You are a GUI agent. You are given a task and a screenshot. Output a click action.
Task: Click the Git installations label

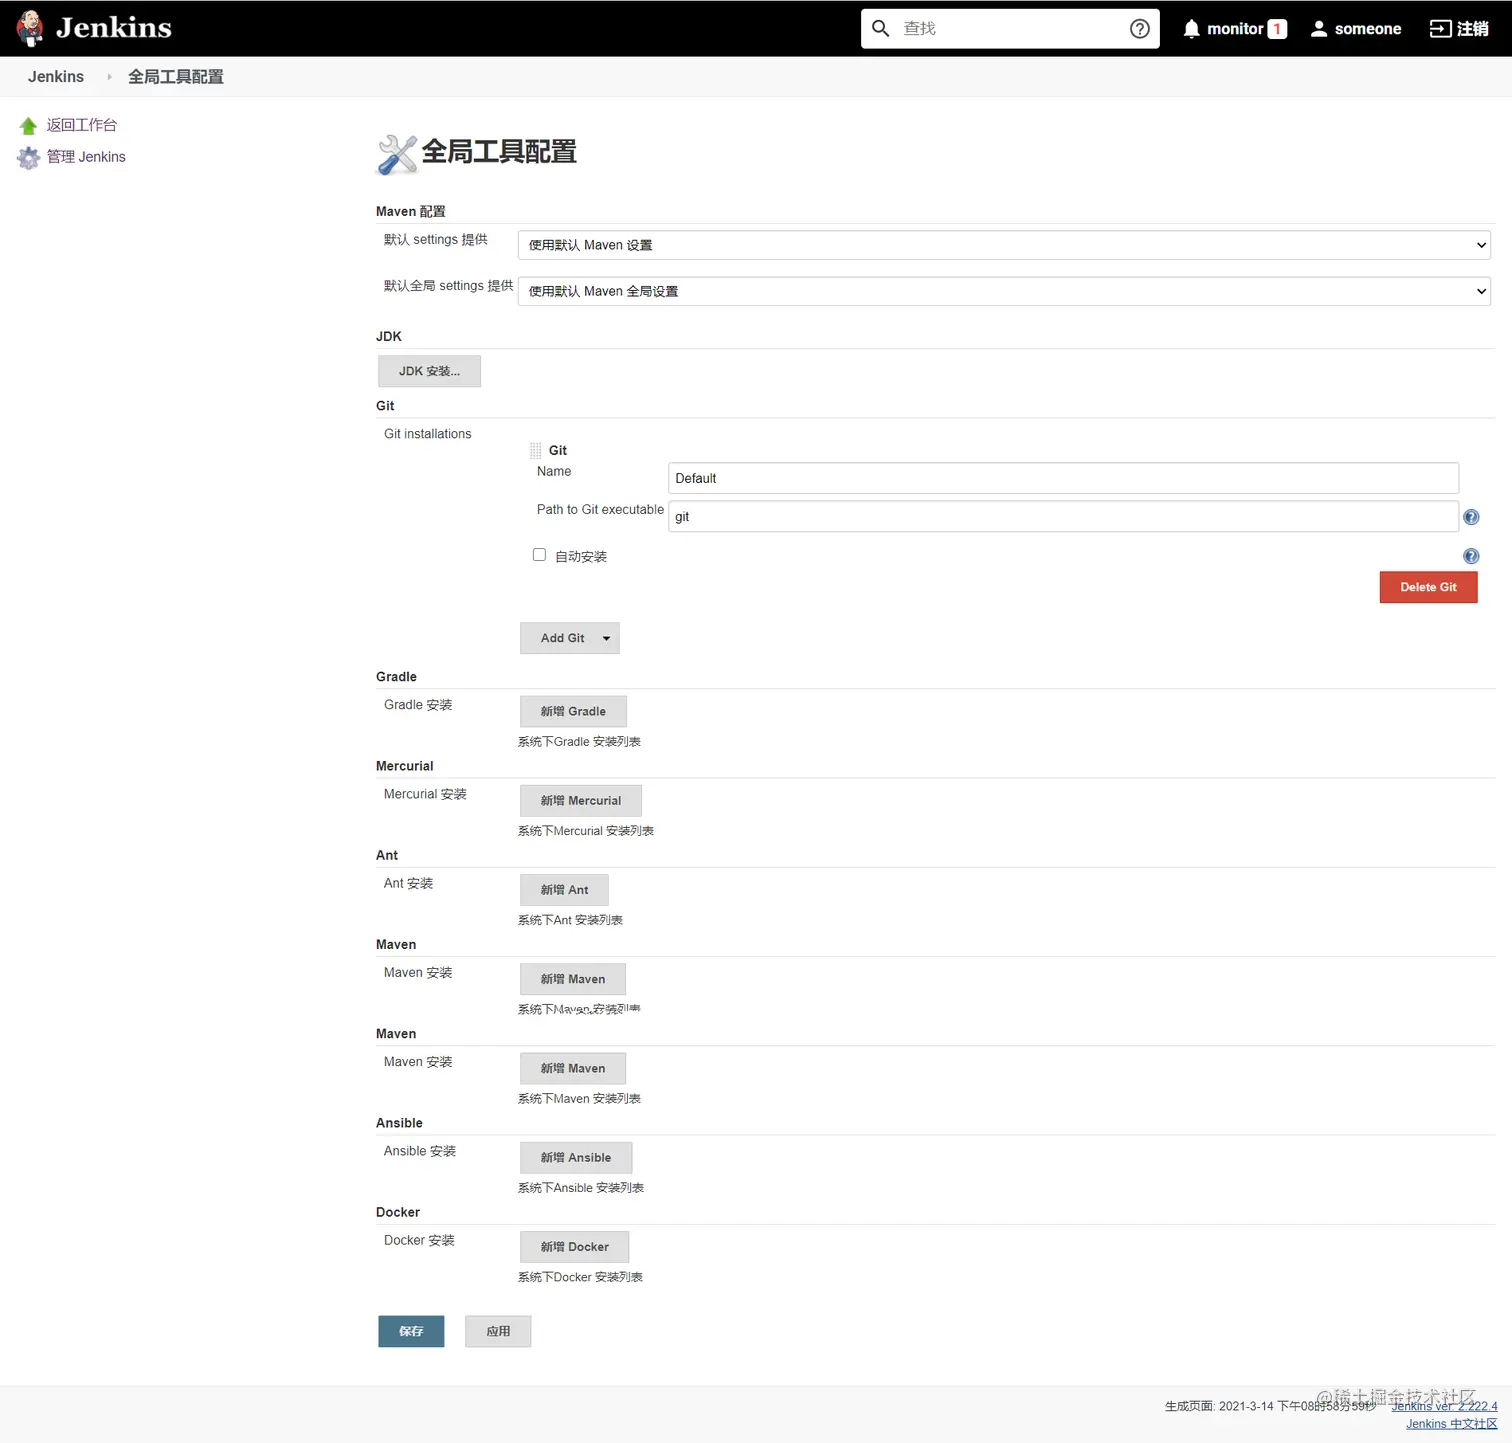pos(428,434)
